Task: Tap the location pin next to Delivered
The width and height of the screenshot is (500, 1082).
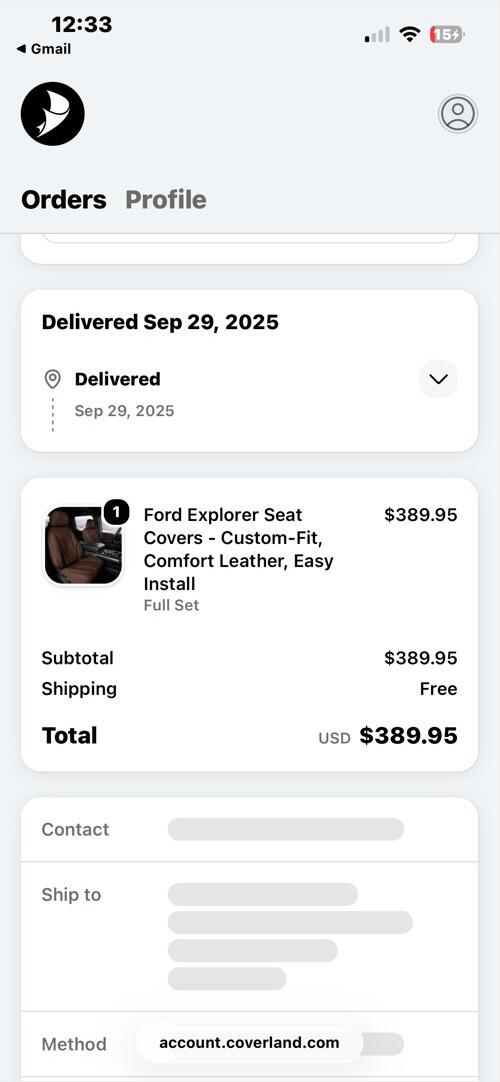Action: (52, 379)
